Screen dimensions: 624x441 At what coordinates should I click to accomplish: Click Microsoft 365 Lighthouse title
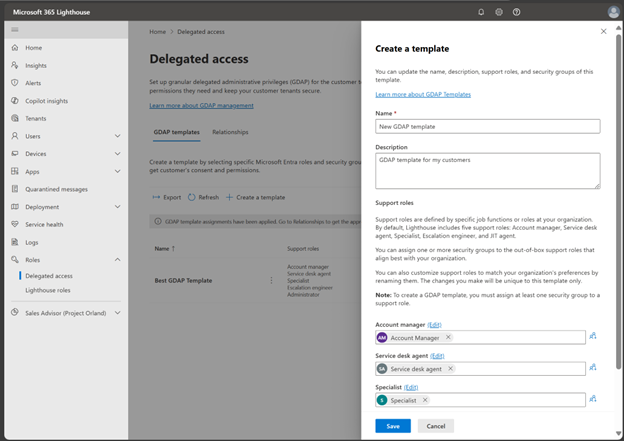pos(51,12)
